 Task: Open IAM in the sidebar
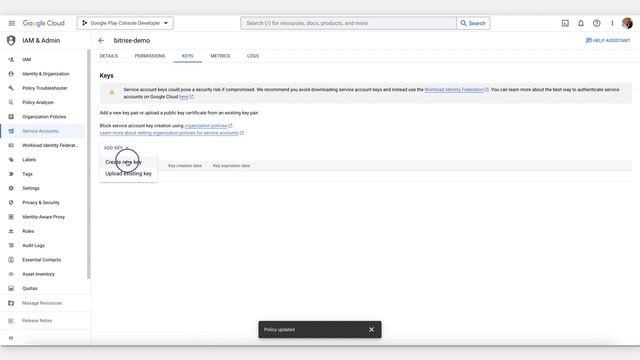(x=43, y=60)
